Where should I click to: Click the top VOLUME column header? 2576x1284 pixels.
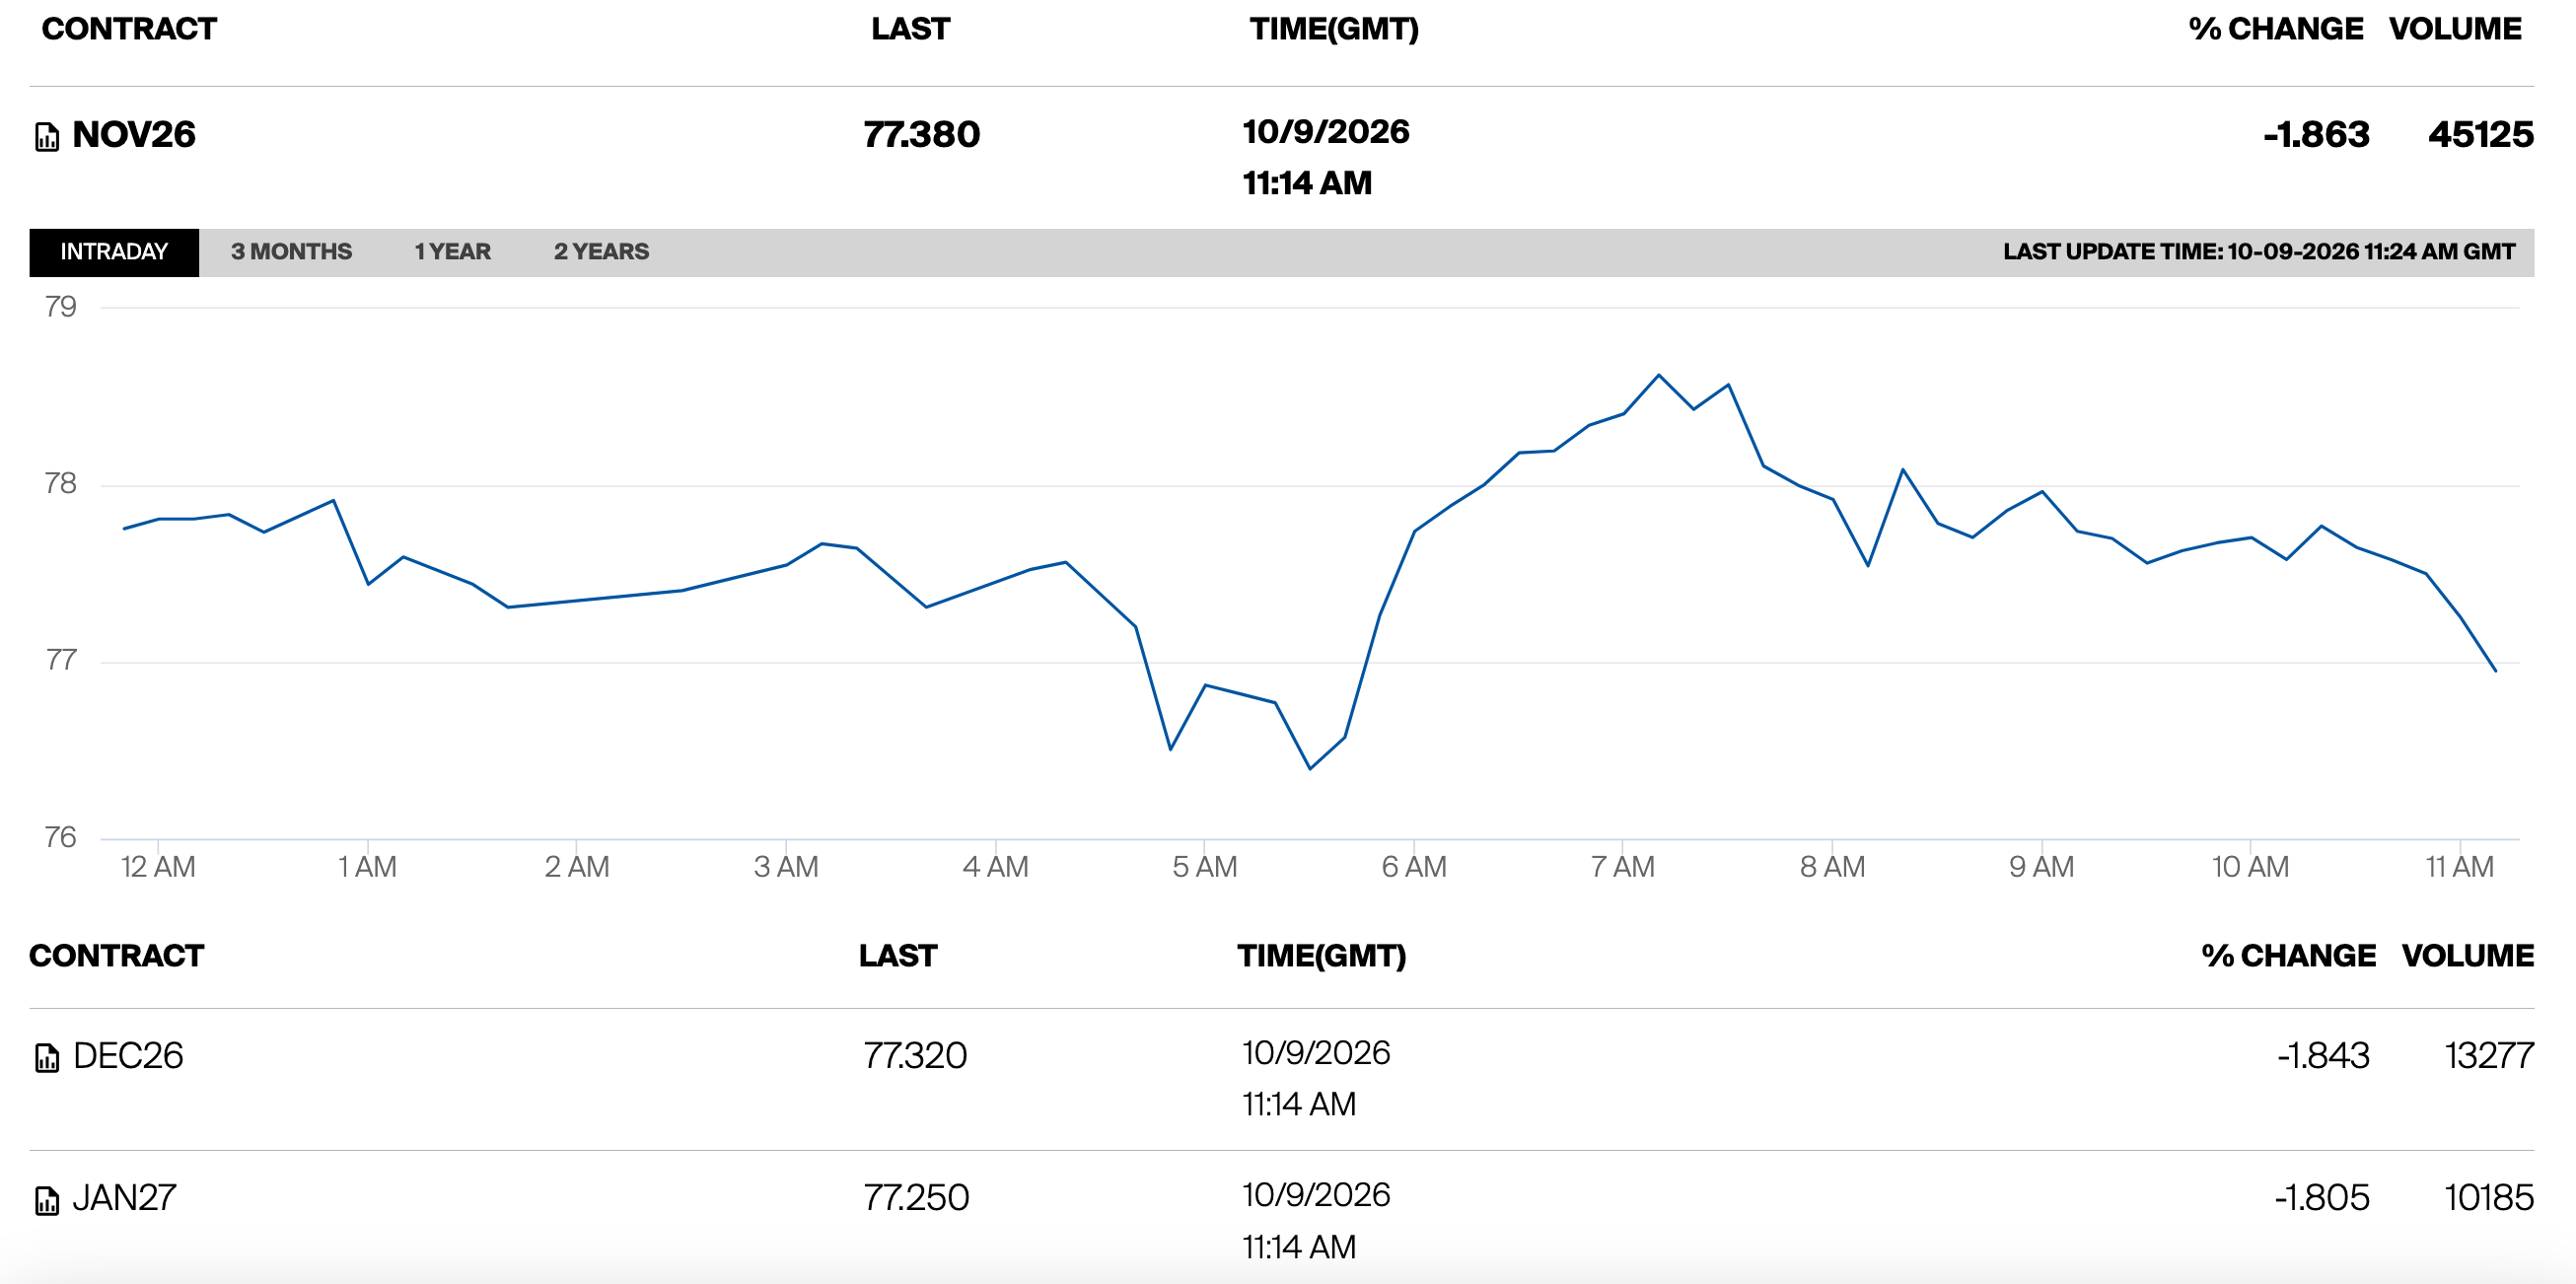tap(2455, 29)
